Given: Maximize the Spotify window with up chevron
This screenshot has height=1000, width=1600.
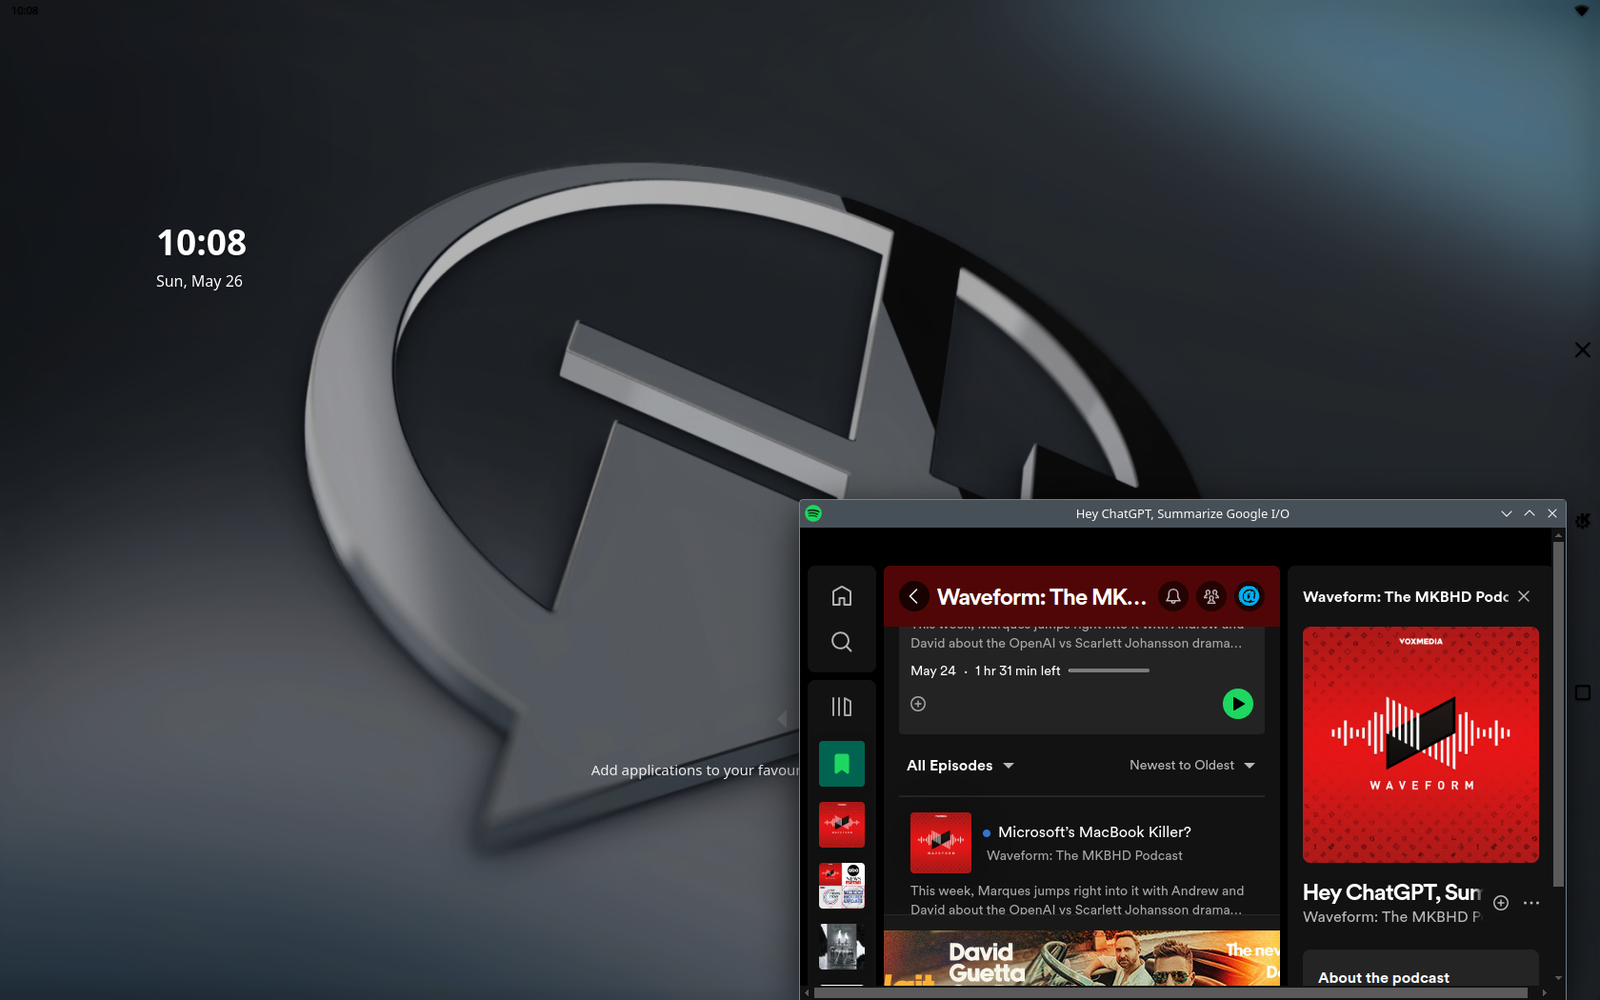Looking at the screenshot, I should [1529, 513].
